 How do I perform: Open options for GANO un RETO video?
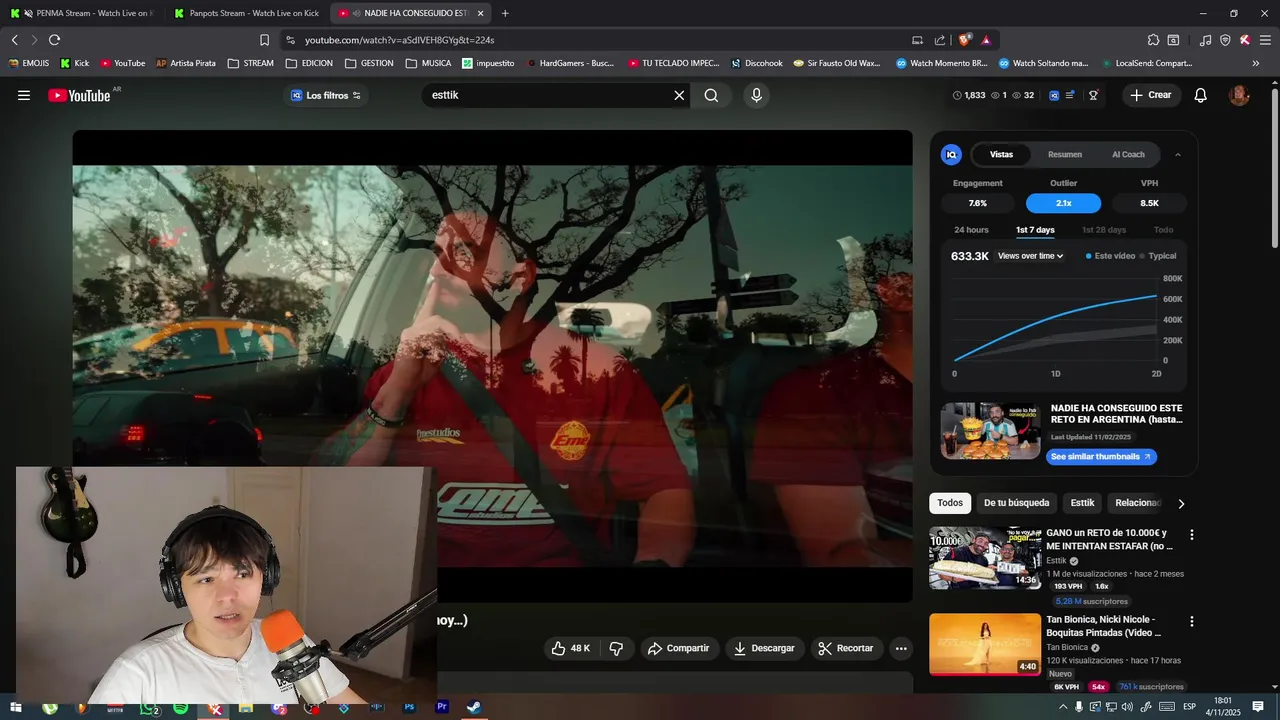click(1191, 535)
